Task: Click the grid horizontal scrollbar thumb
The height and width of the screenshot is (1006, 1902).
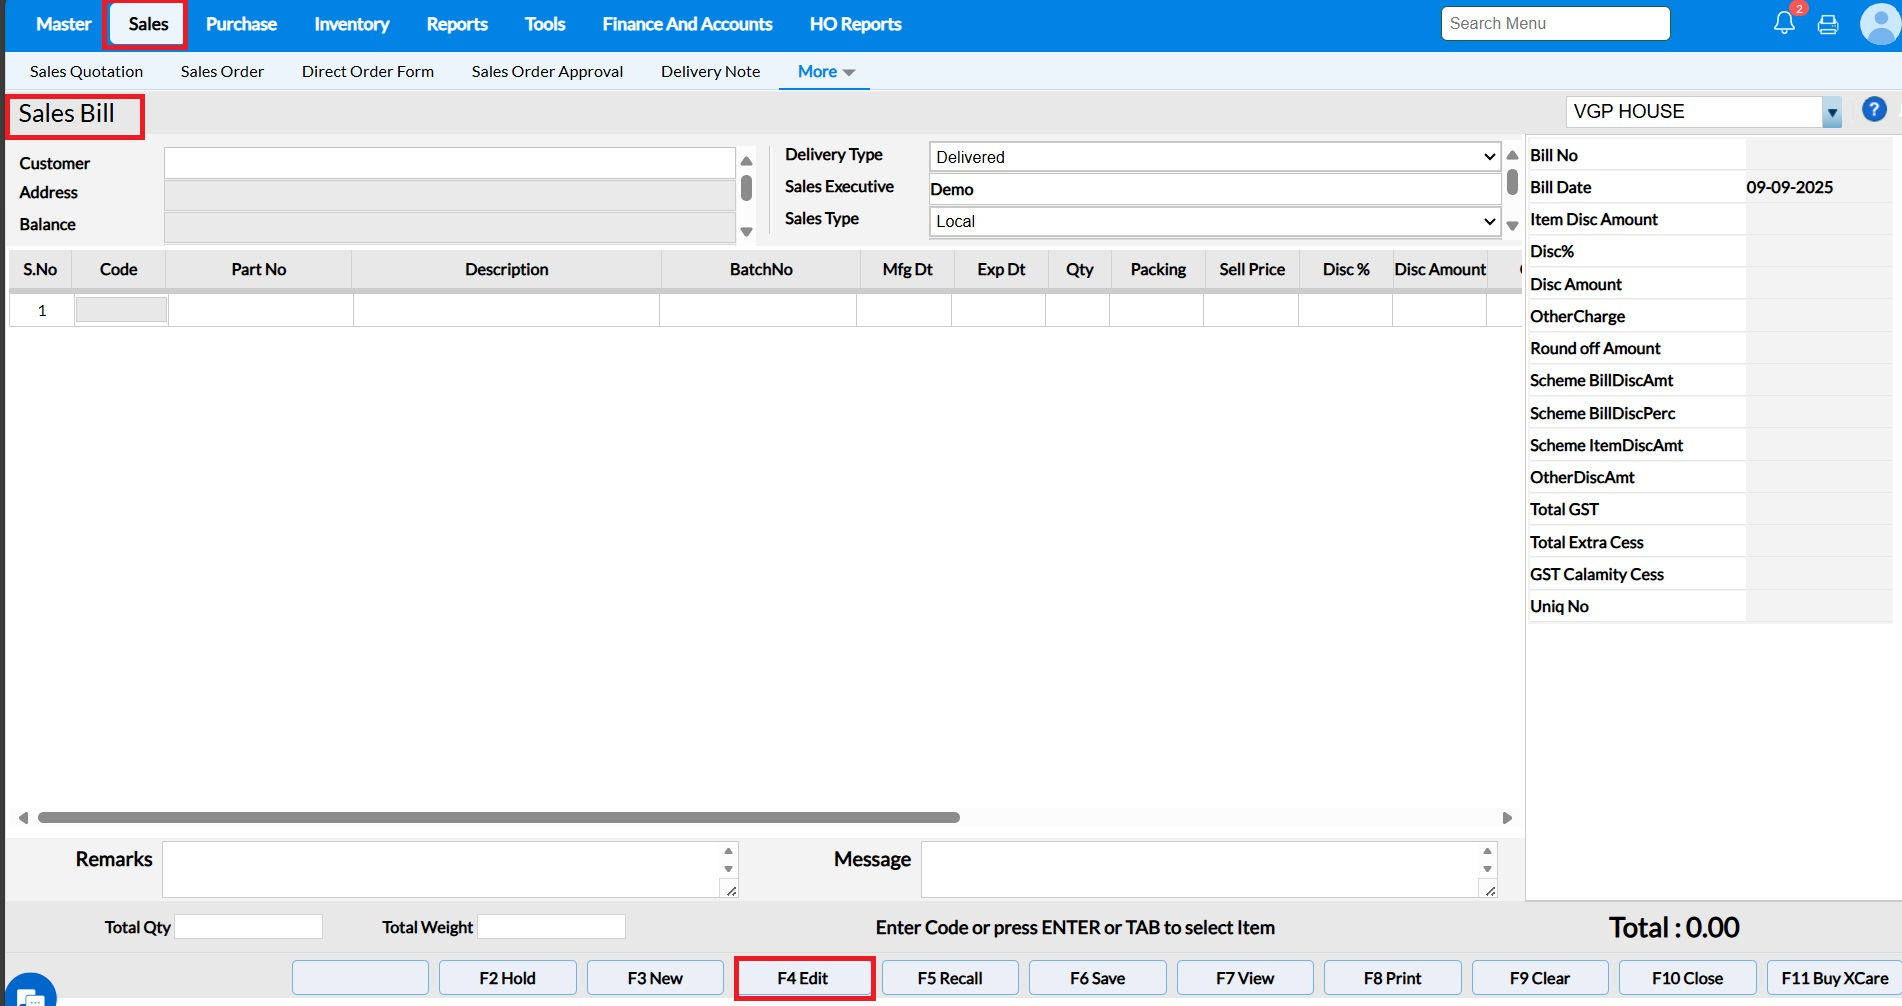Action: [x=498, y=818]
